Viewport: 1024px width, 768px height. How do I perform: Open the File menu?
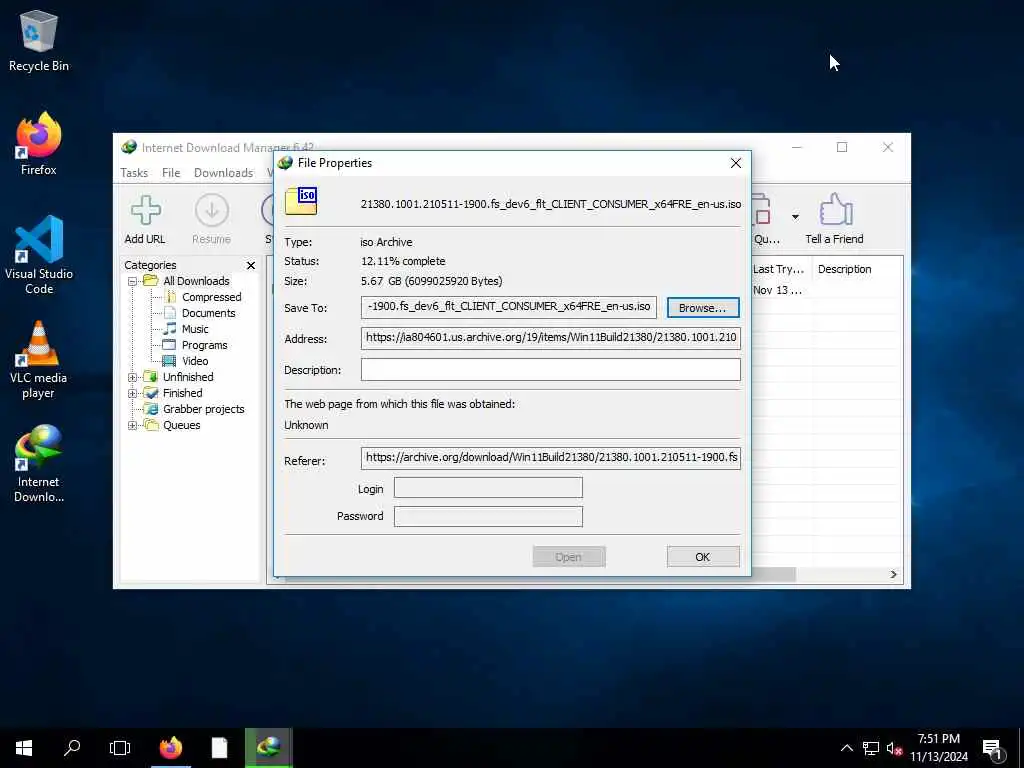click(171, 172)
